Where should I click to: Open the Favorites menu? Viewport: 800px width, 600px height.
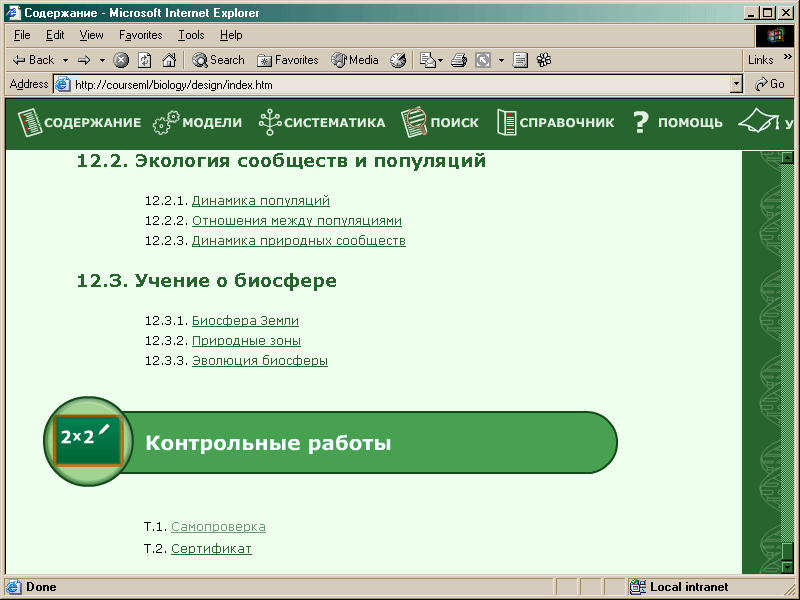(x=140, y=35)
